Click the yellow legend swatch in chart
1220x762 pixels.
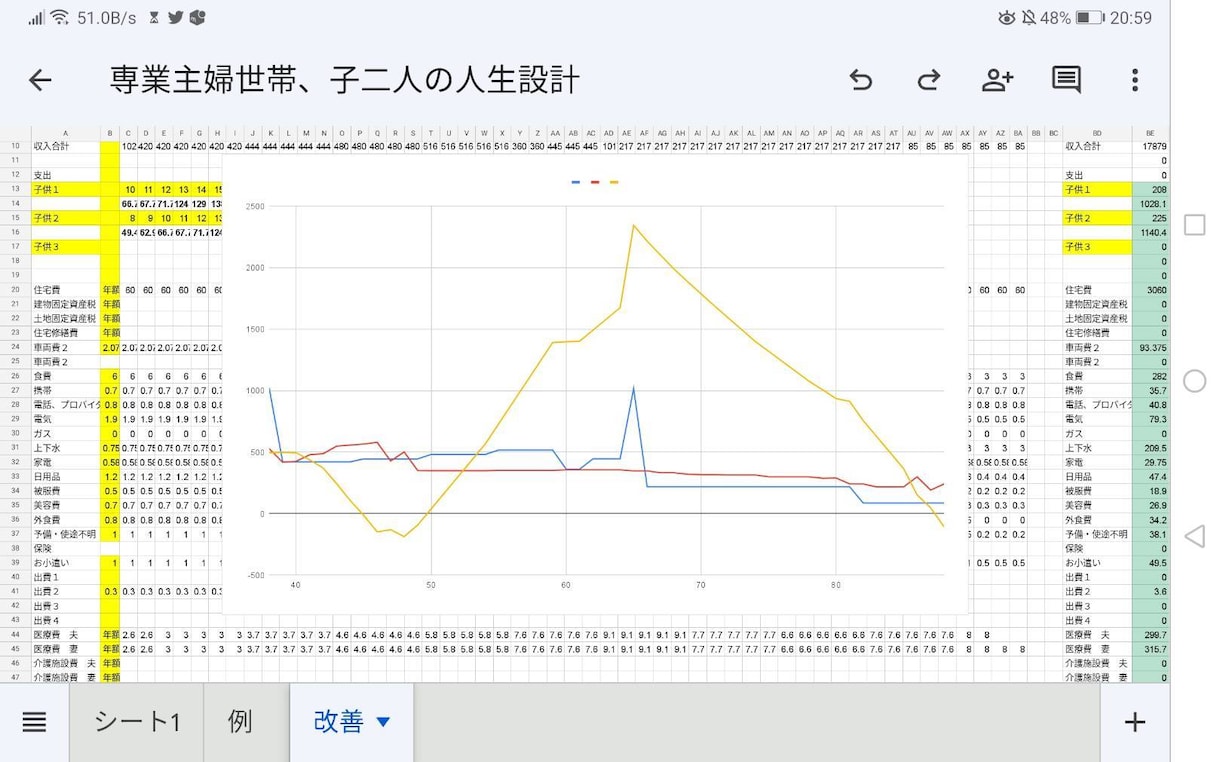(x=614, y=183)
